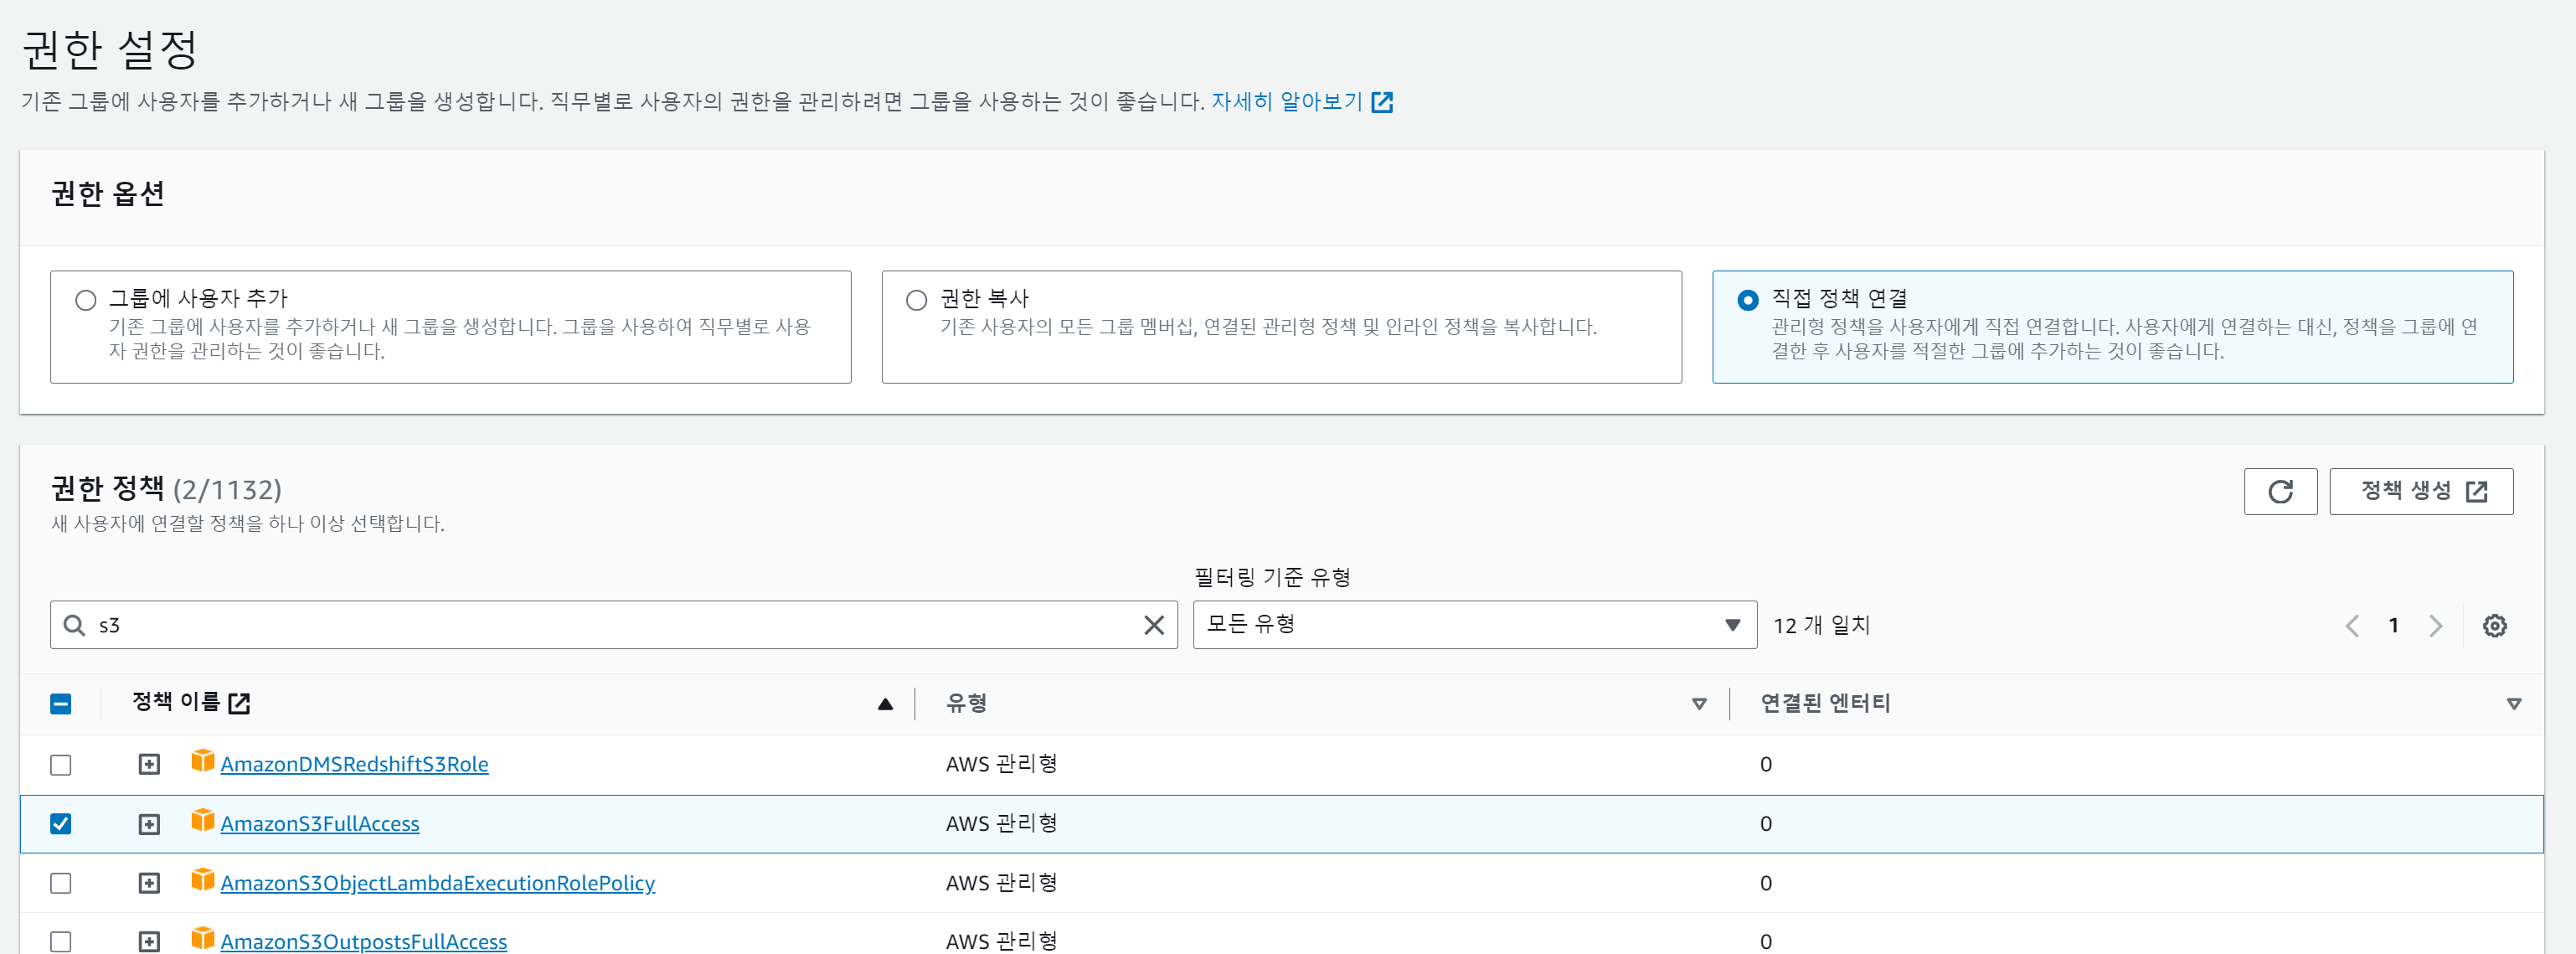Check the AmazonS3ObjectLambdaExecutionRolePolicy checkbox
The width and height of the screenshot is (2576, 954).
click(61, 884)
